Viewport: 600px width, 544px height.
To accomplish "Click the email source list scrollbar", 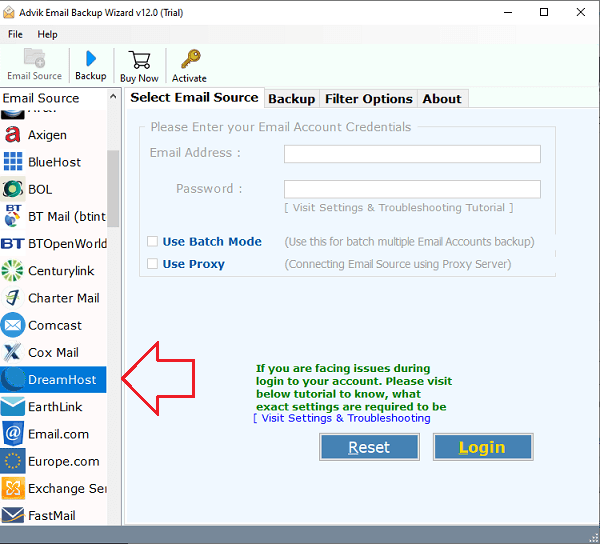I will [x=113, y=190].
